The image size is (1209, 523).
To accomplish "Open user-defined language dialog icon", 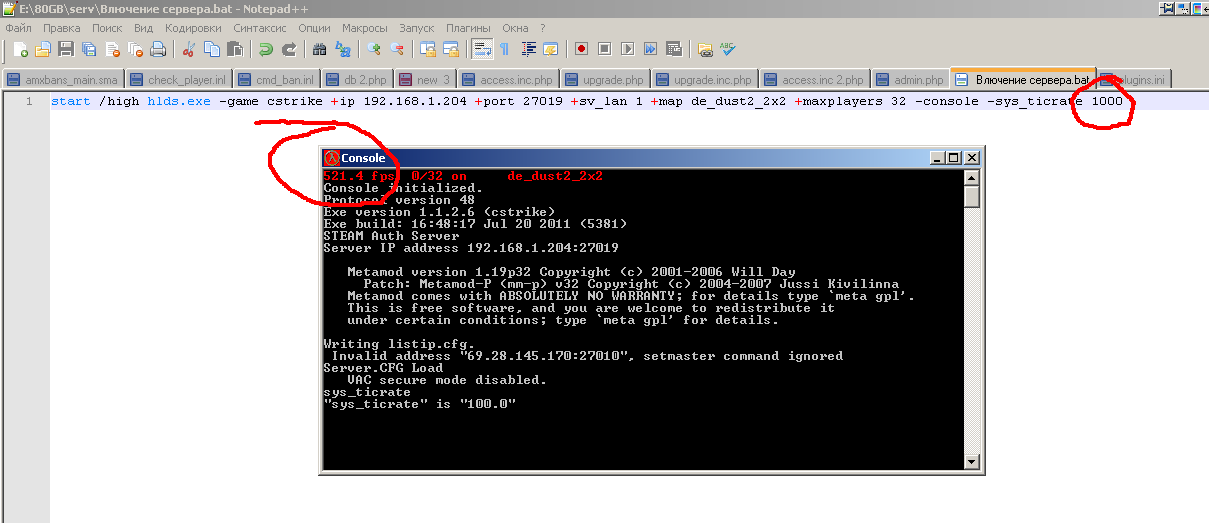I will (549, 49).
